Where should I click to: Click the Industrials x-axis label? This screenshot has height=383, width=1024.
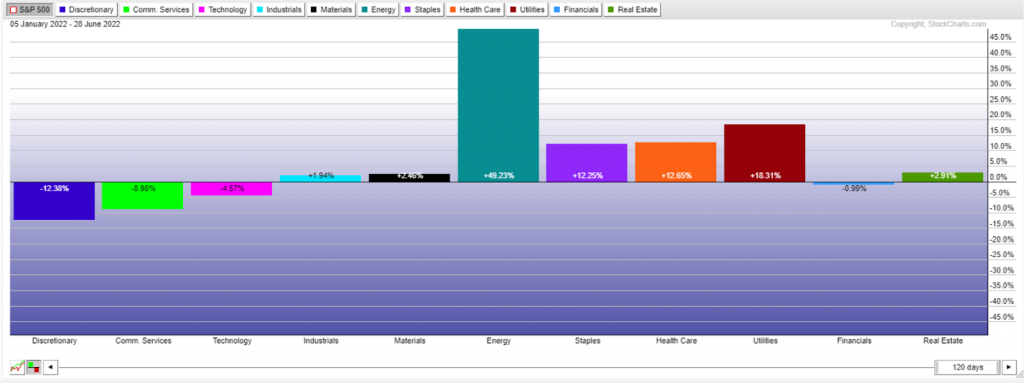click(x=321, y=341)
